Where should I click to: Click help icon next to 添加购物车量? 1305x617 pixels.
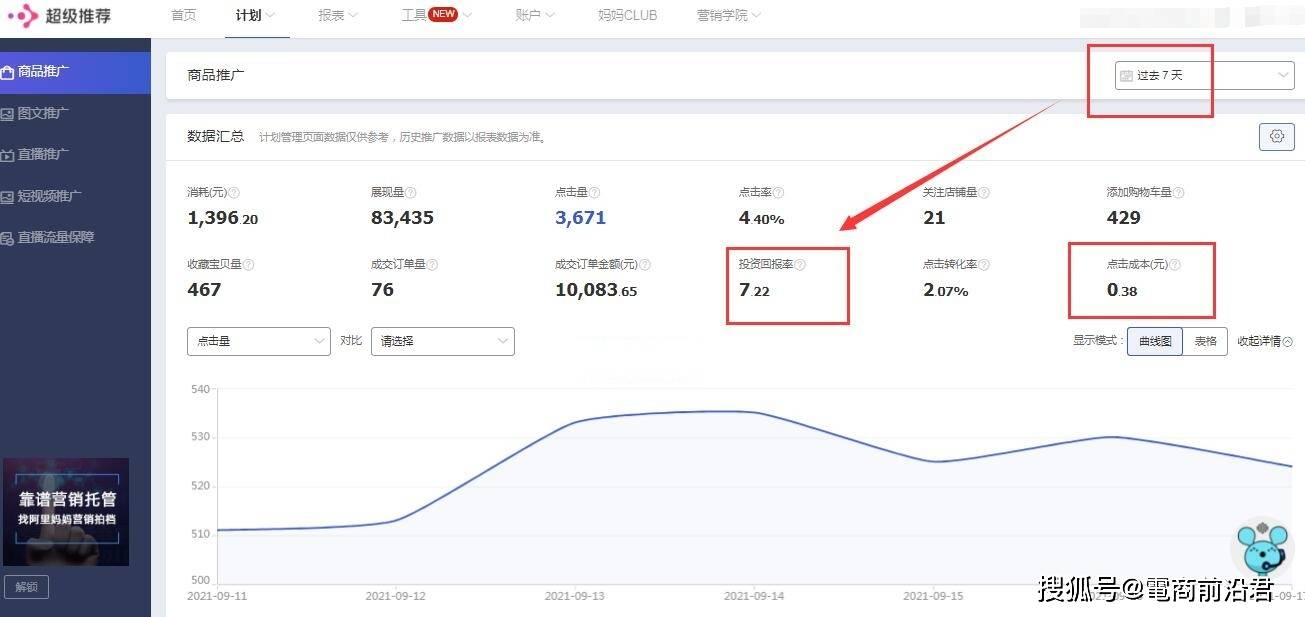(x=1178, y=193)
